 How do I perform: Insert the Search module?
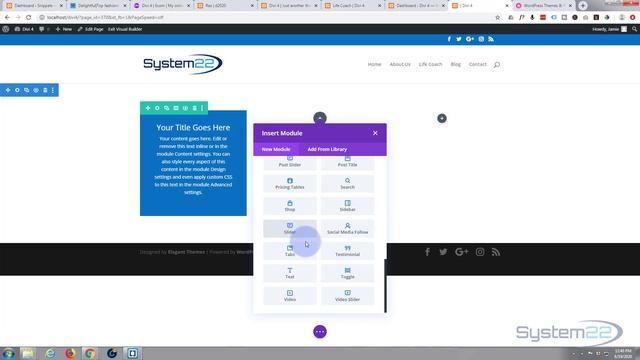(x=347, y=184)
